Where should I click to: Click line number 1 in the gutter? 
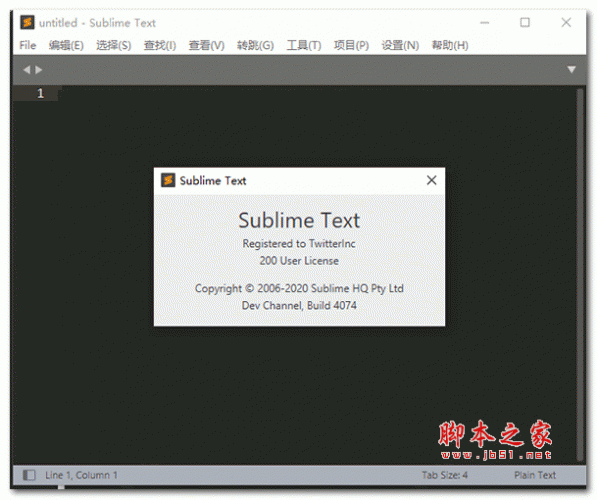coord(40,93)
